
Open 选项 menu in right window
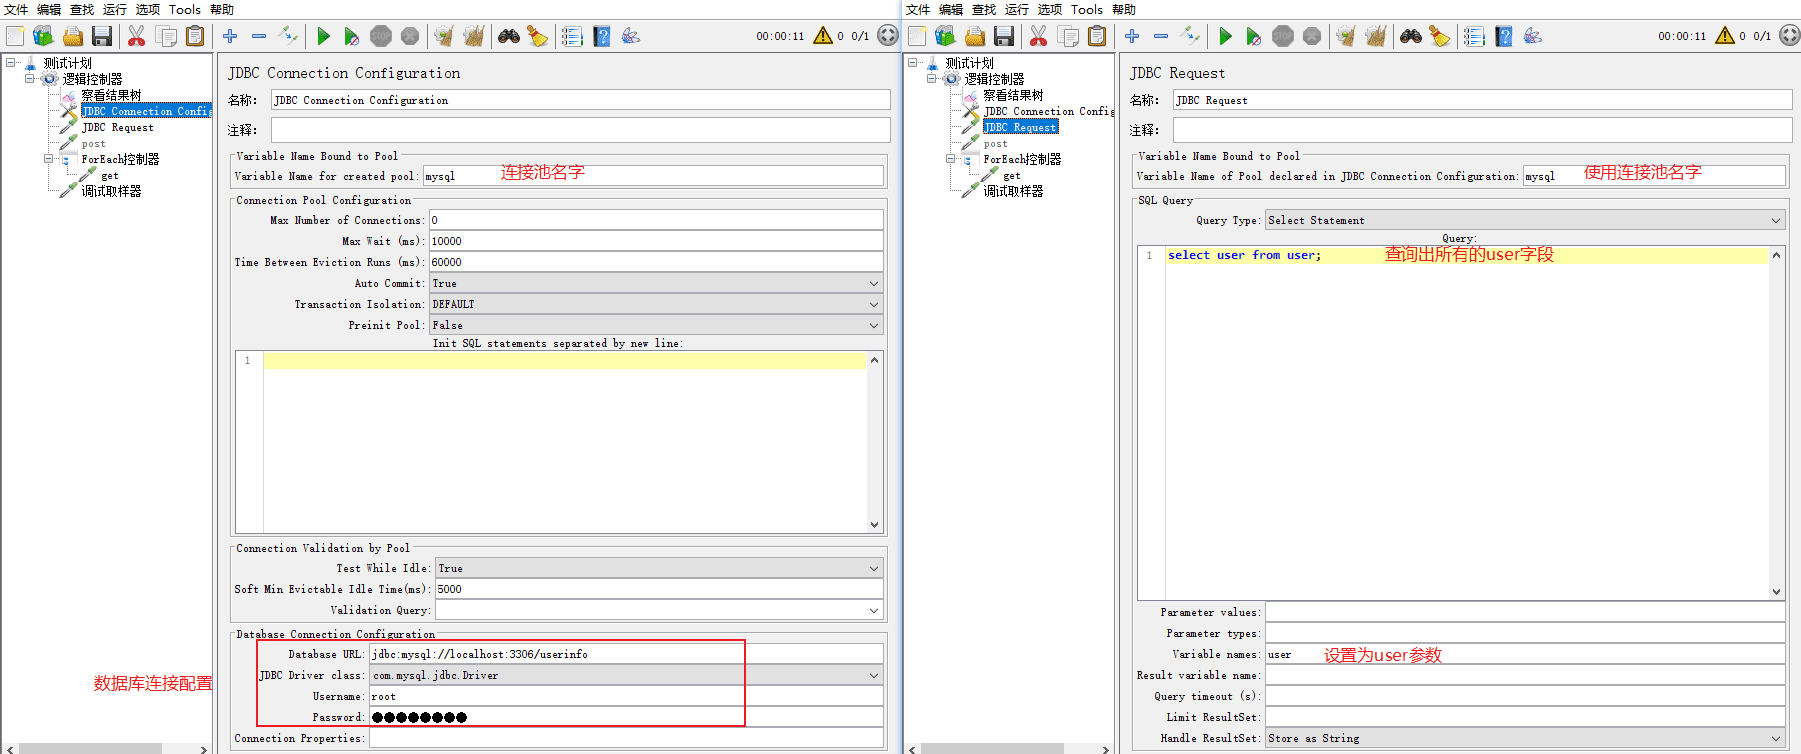(1050, 9)
